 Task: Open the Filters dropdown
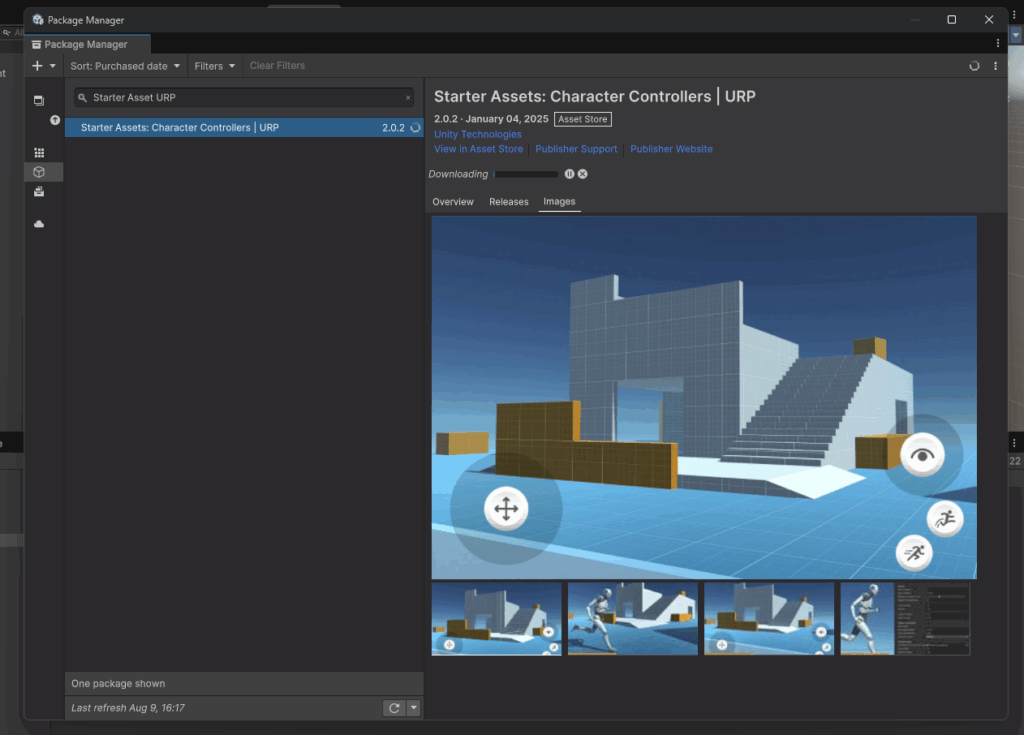coord(214,66)
